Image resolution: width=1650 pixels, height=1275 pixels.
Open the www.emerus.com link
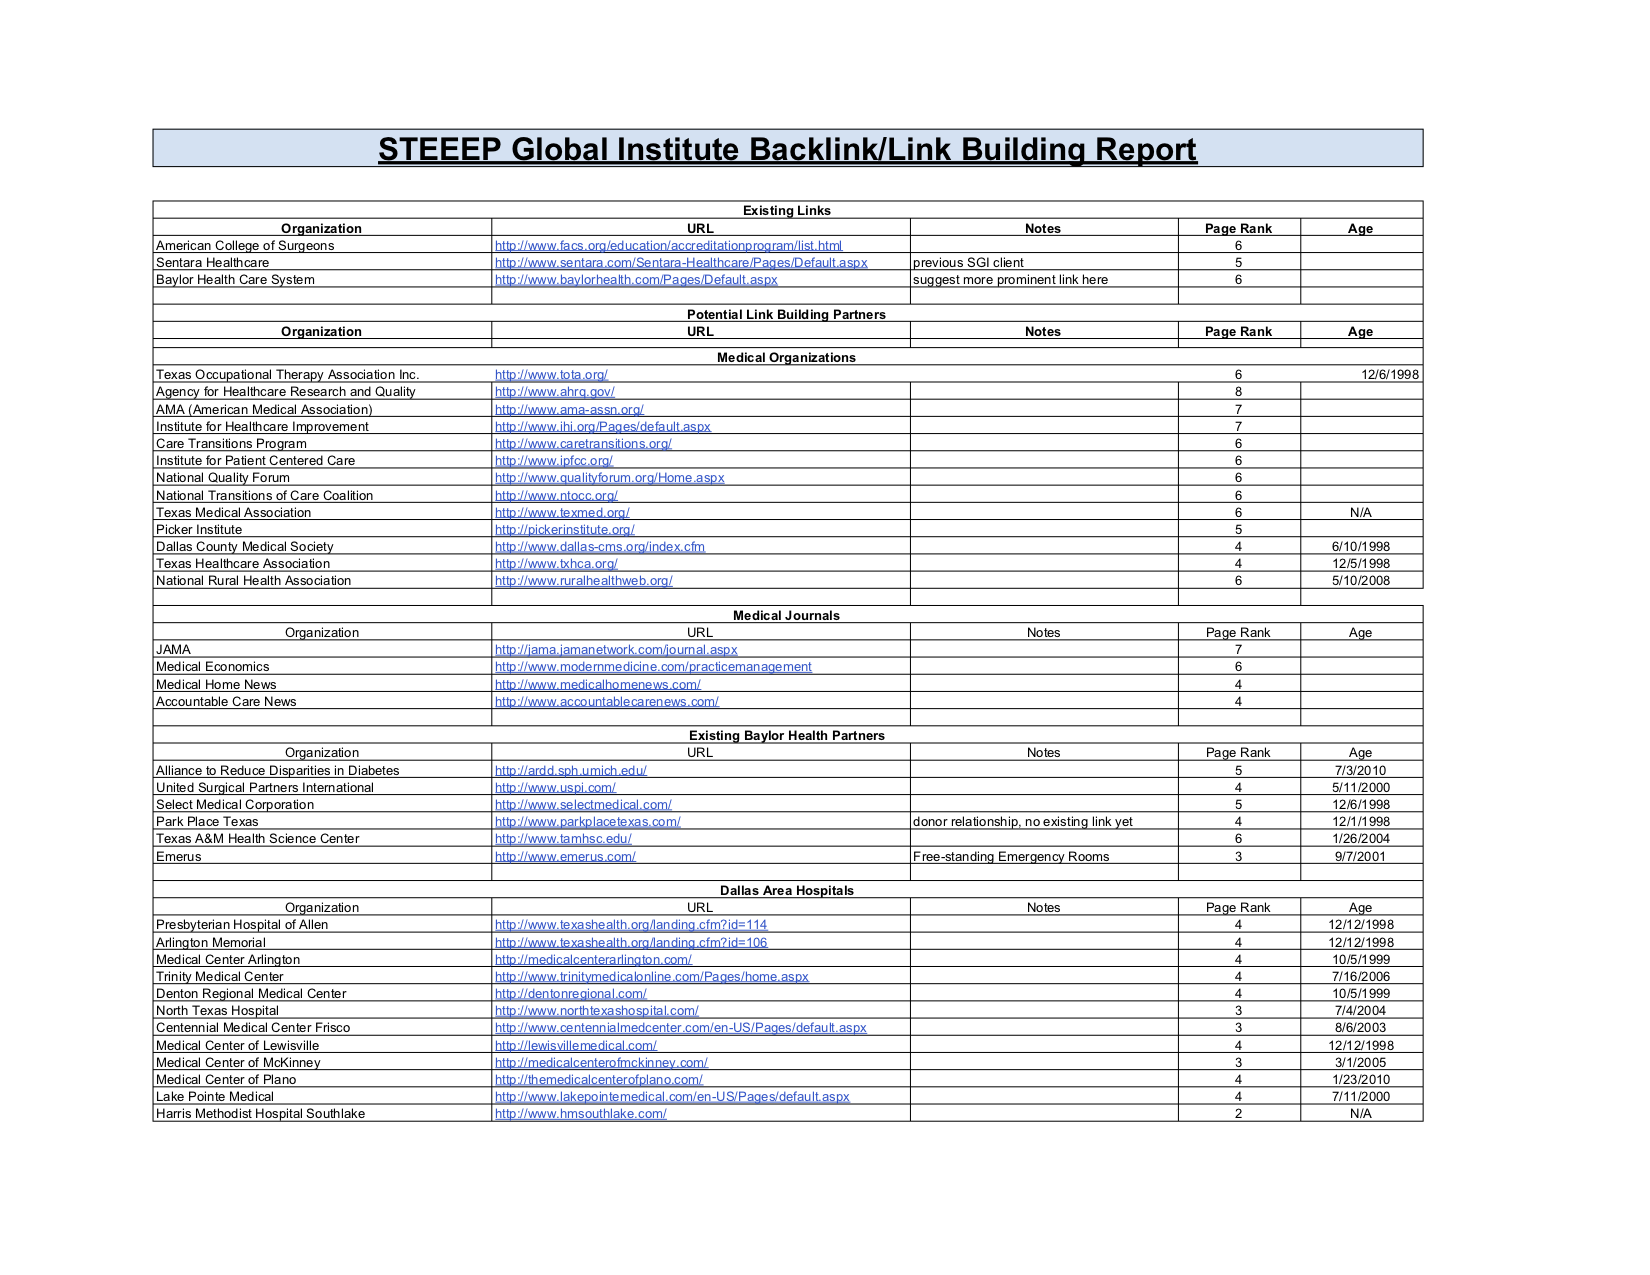565,856
